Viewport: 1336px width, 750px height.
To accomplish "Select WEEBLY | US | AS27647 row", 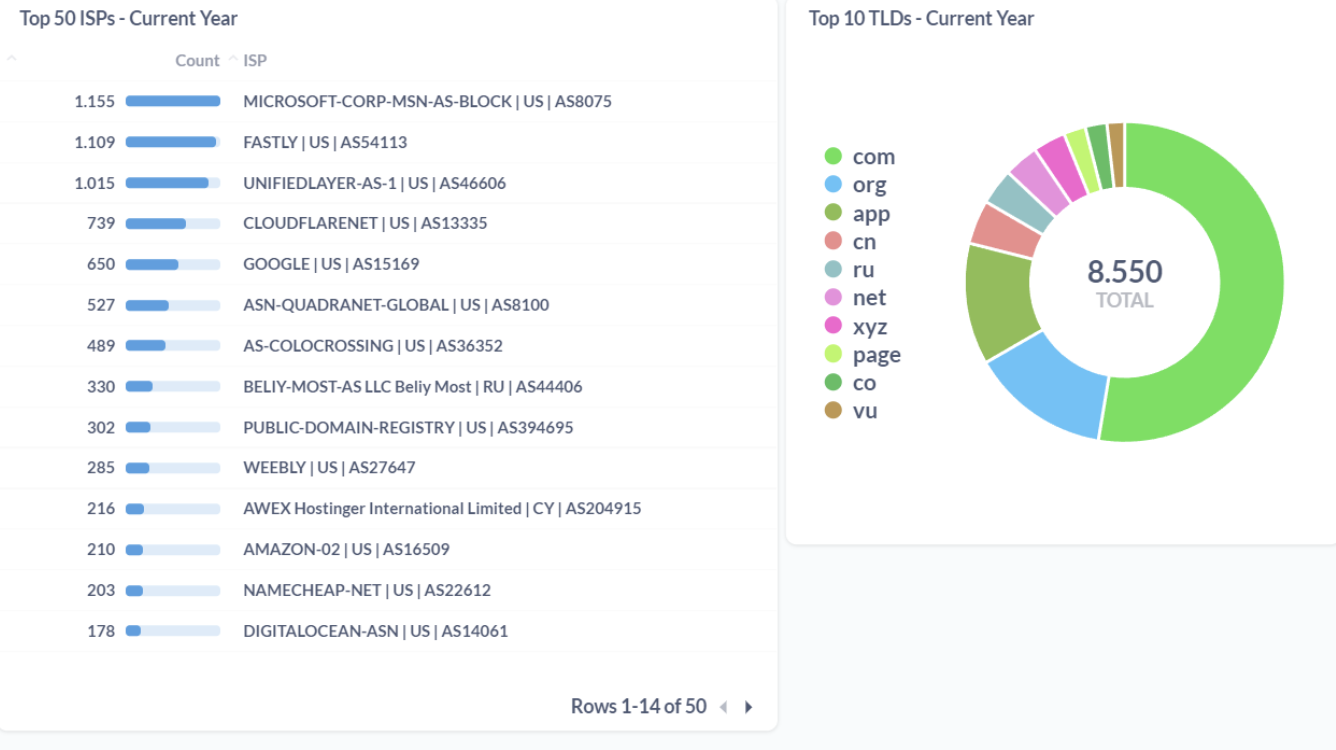I will point(388,467).
